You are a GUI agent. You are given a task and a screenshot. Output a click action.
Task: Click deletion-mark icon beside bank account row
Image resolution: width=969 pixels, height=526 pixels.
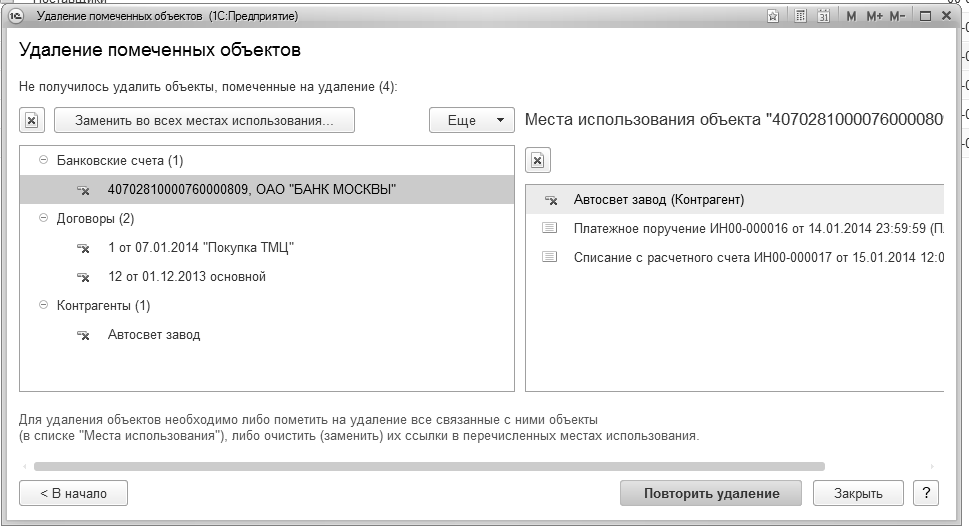83,190
